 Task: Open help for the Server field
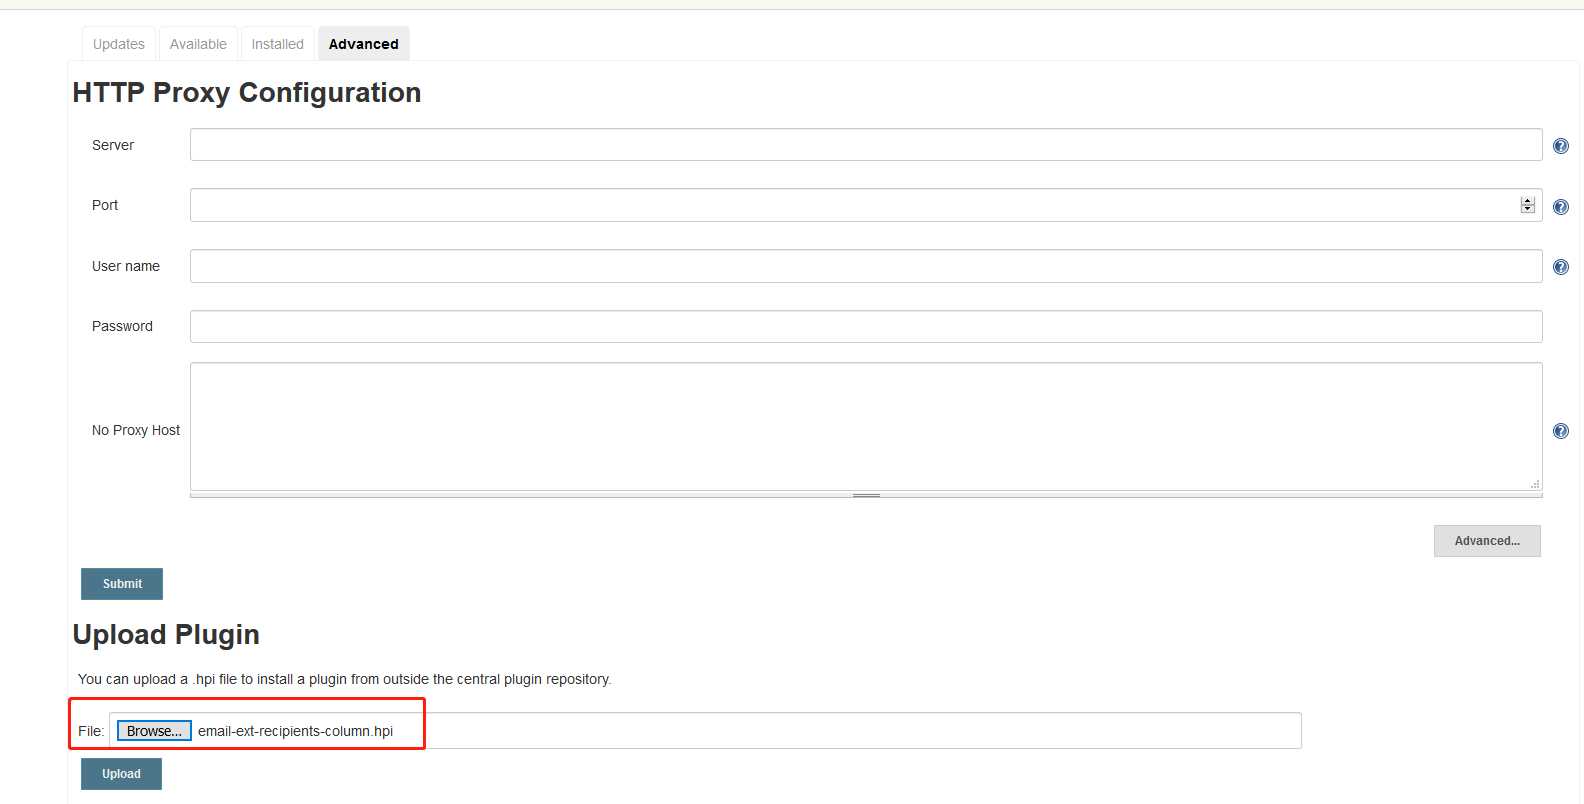tap(1560, 146)
